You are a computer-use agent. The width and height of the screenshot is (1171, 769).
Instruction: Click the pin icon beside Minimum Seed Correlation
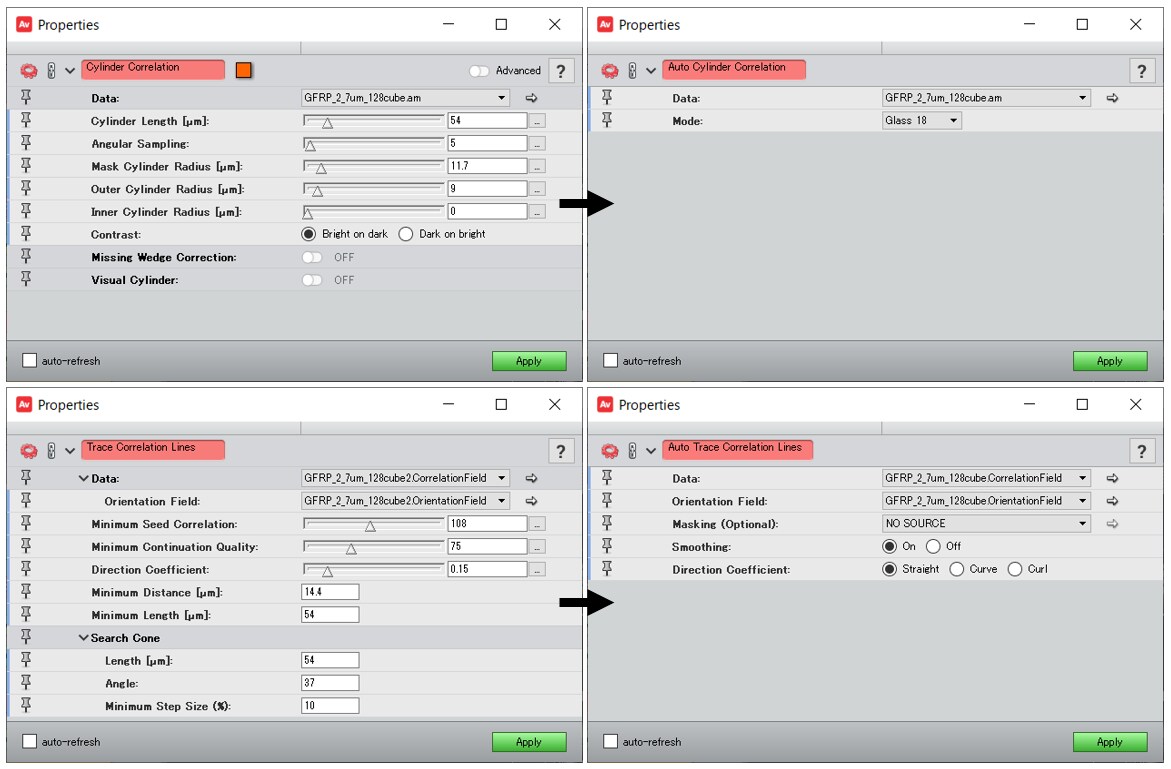26,523
